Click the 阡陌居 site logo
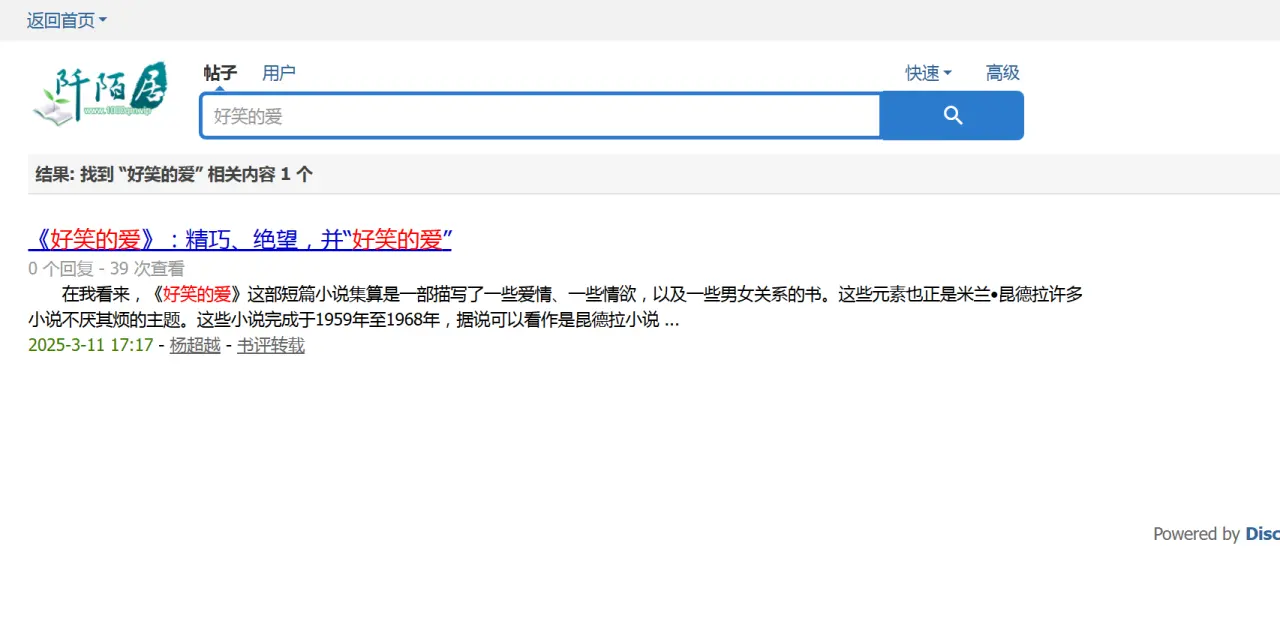 tap(100, 94)
